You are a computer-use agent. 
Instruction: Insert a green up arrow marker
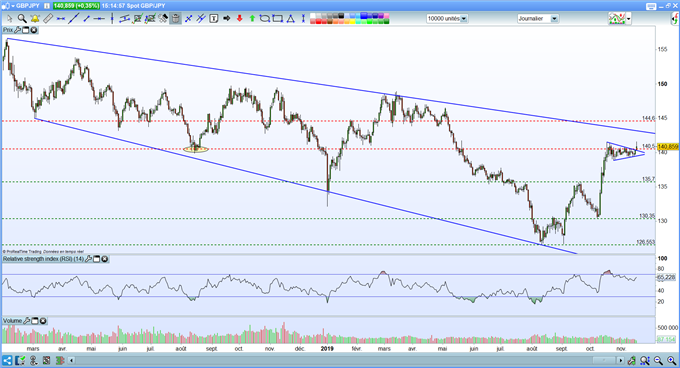pyautogui.click(x=252, y=19)
